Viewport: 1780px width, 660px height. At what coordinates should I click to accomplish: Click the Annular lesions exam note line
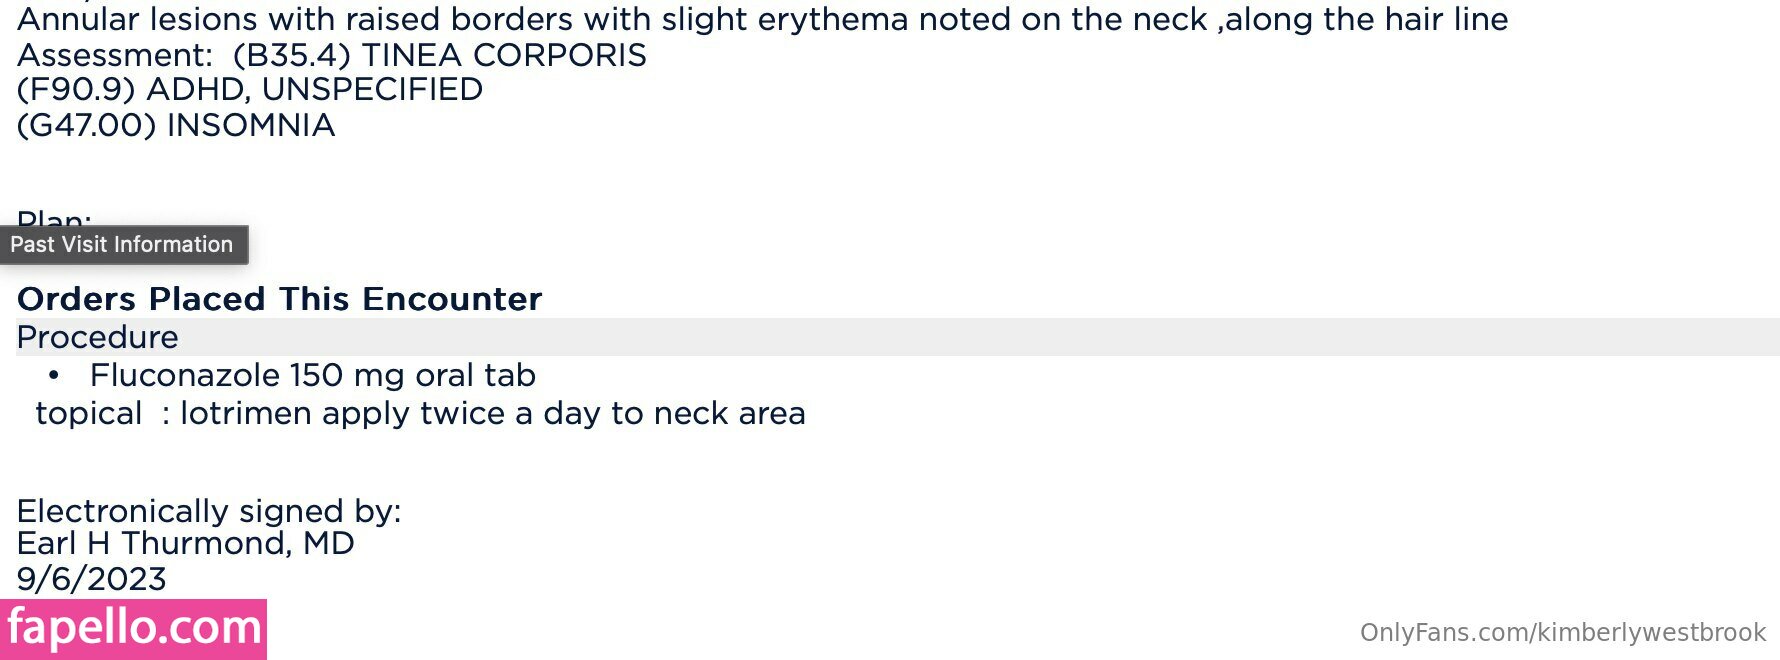[762, 19]
